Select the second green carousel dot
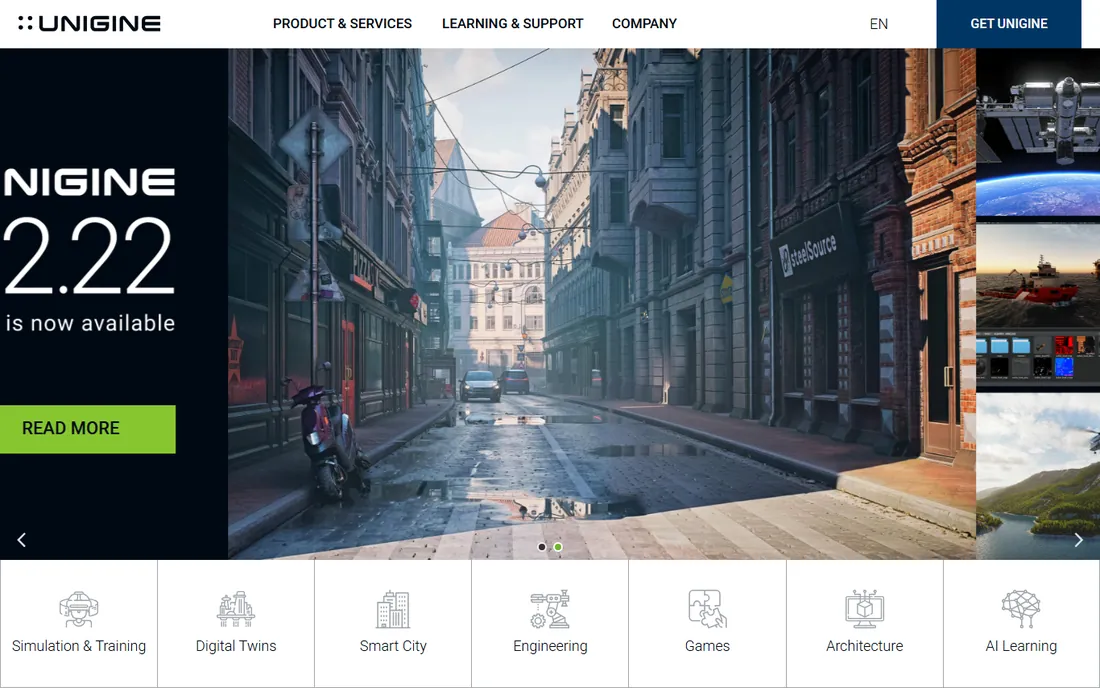This screenshot has height=688, width=1100. (558, 546)
